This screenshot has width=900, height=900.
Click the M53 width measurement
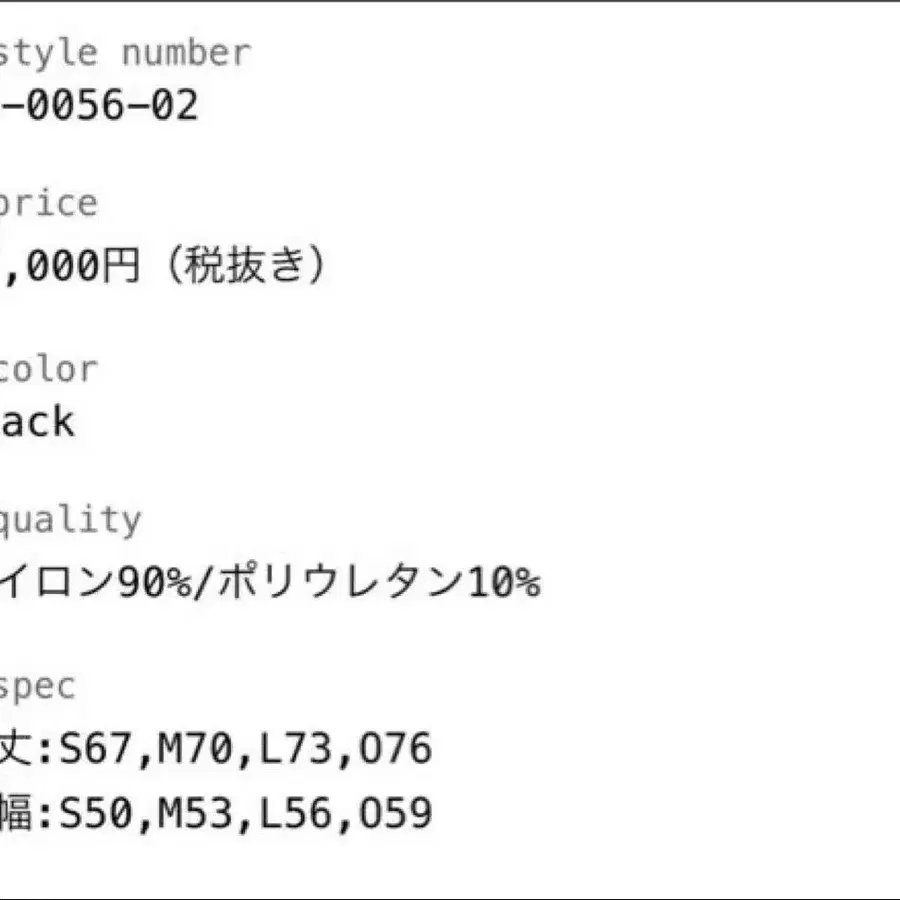point(195,814)
